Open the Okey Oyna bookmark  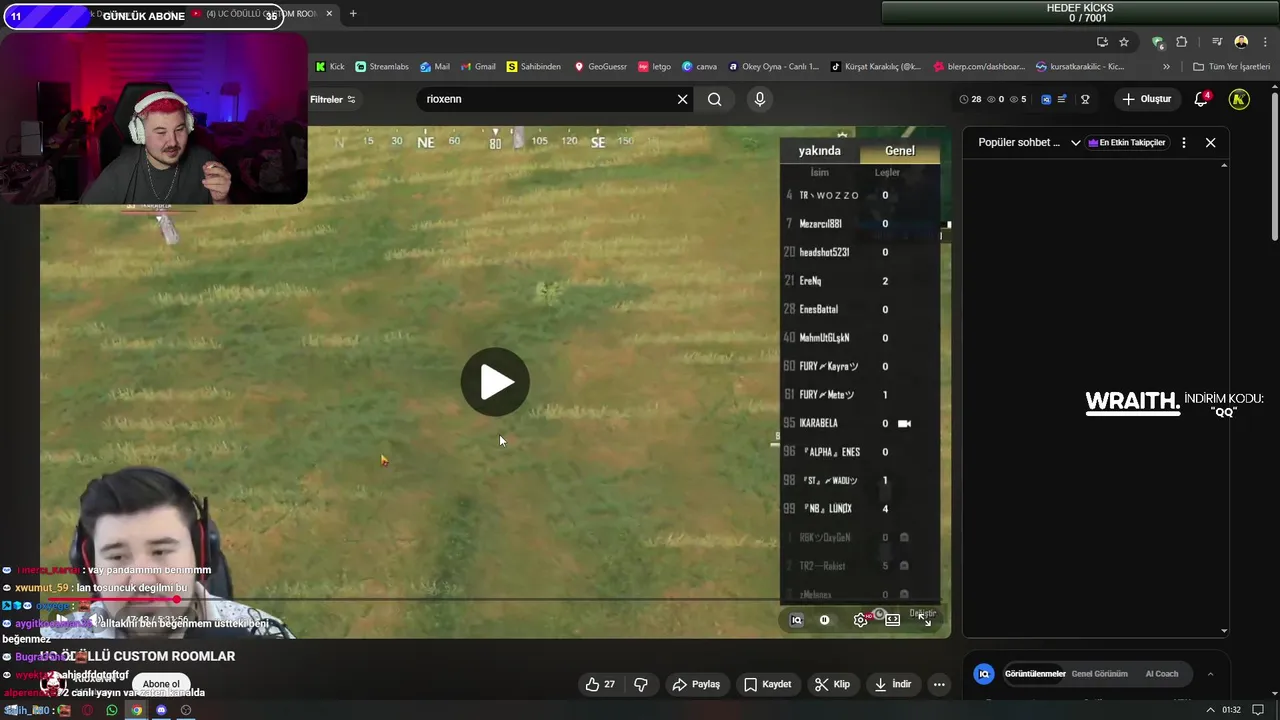[774, 67]
